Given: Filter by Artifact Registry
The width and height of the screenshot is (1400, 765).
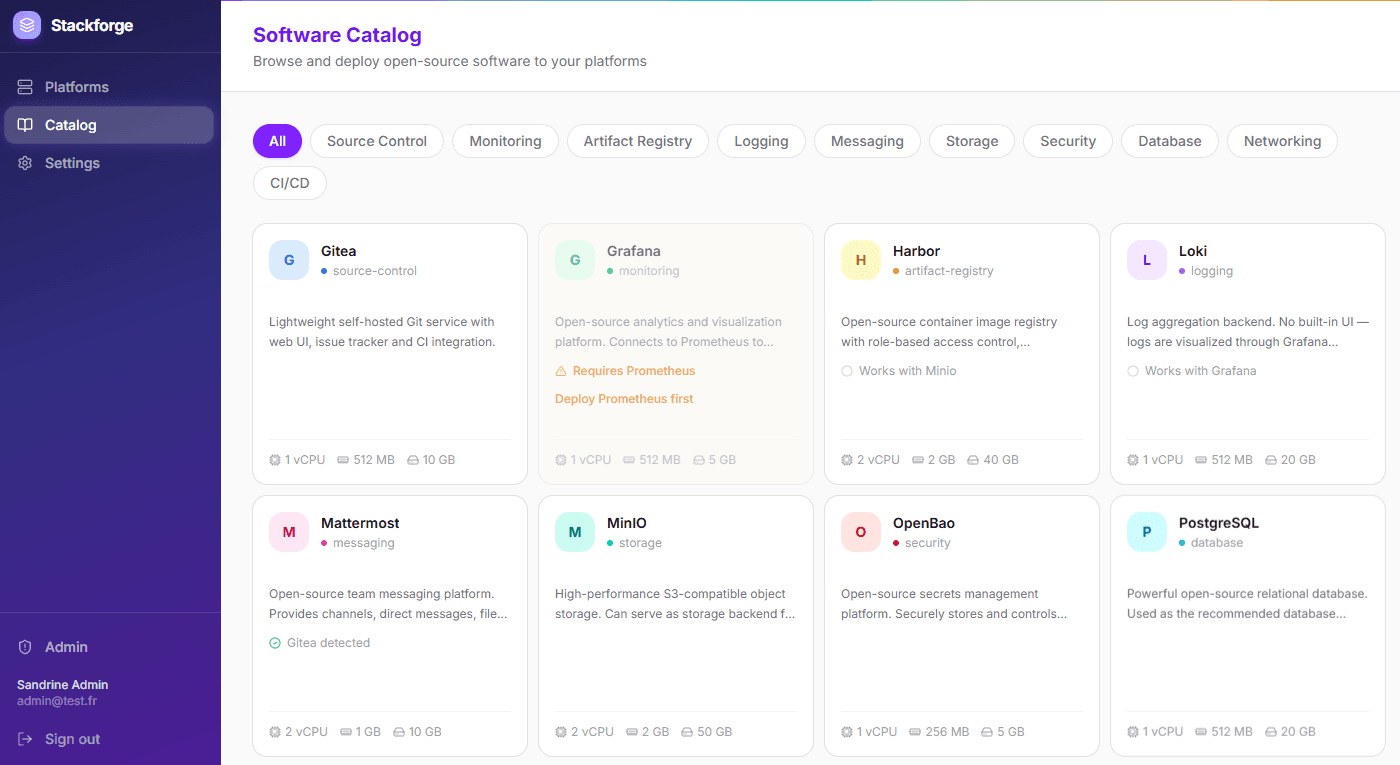Looking at the screenshot, I should [x=638, y=141].
